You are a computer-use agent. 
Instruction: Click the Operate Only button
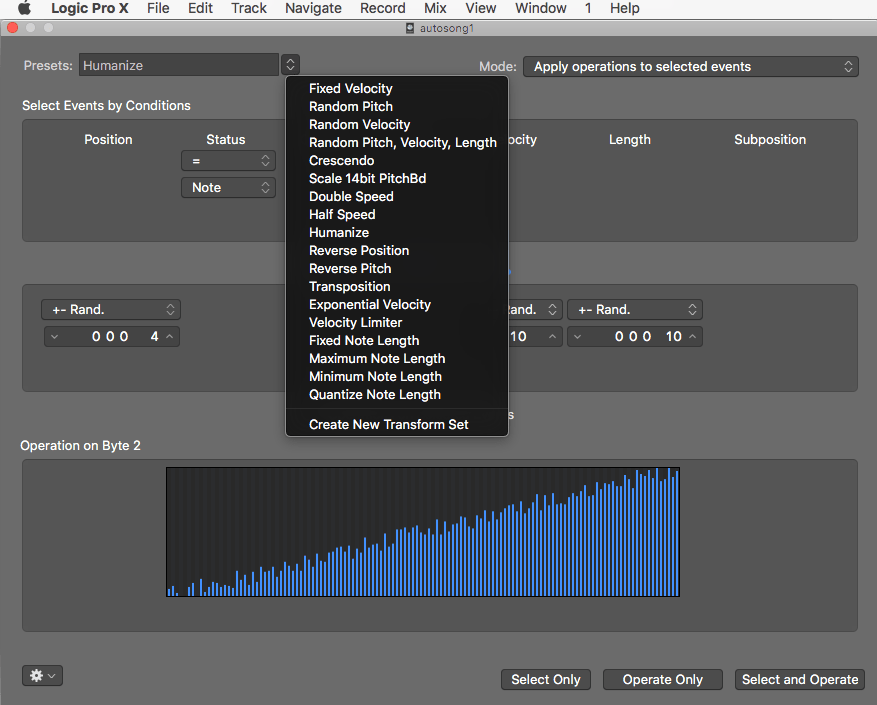click(663, 679)
